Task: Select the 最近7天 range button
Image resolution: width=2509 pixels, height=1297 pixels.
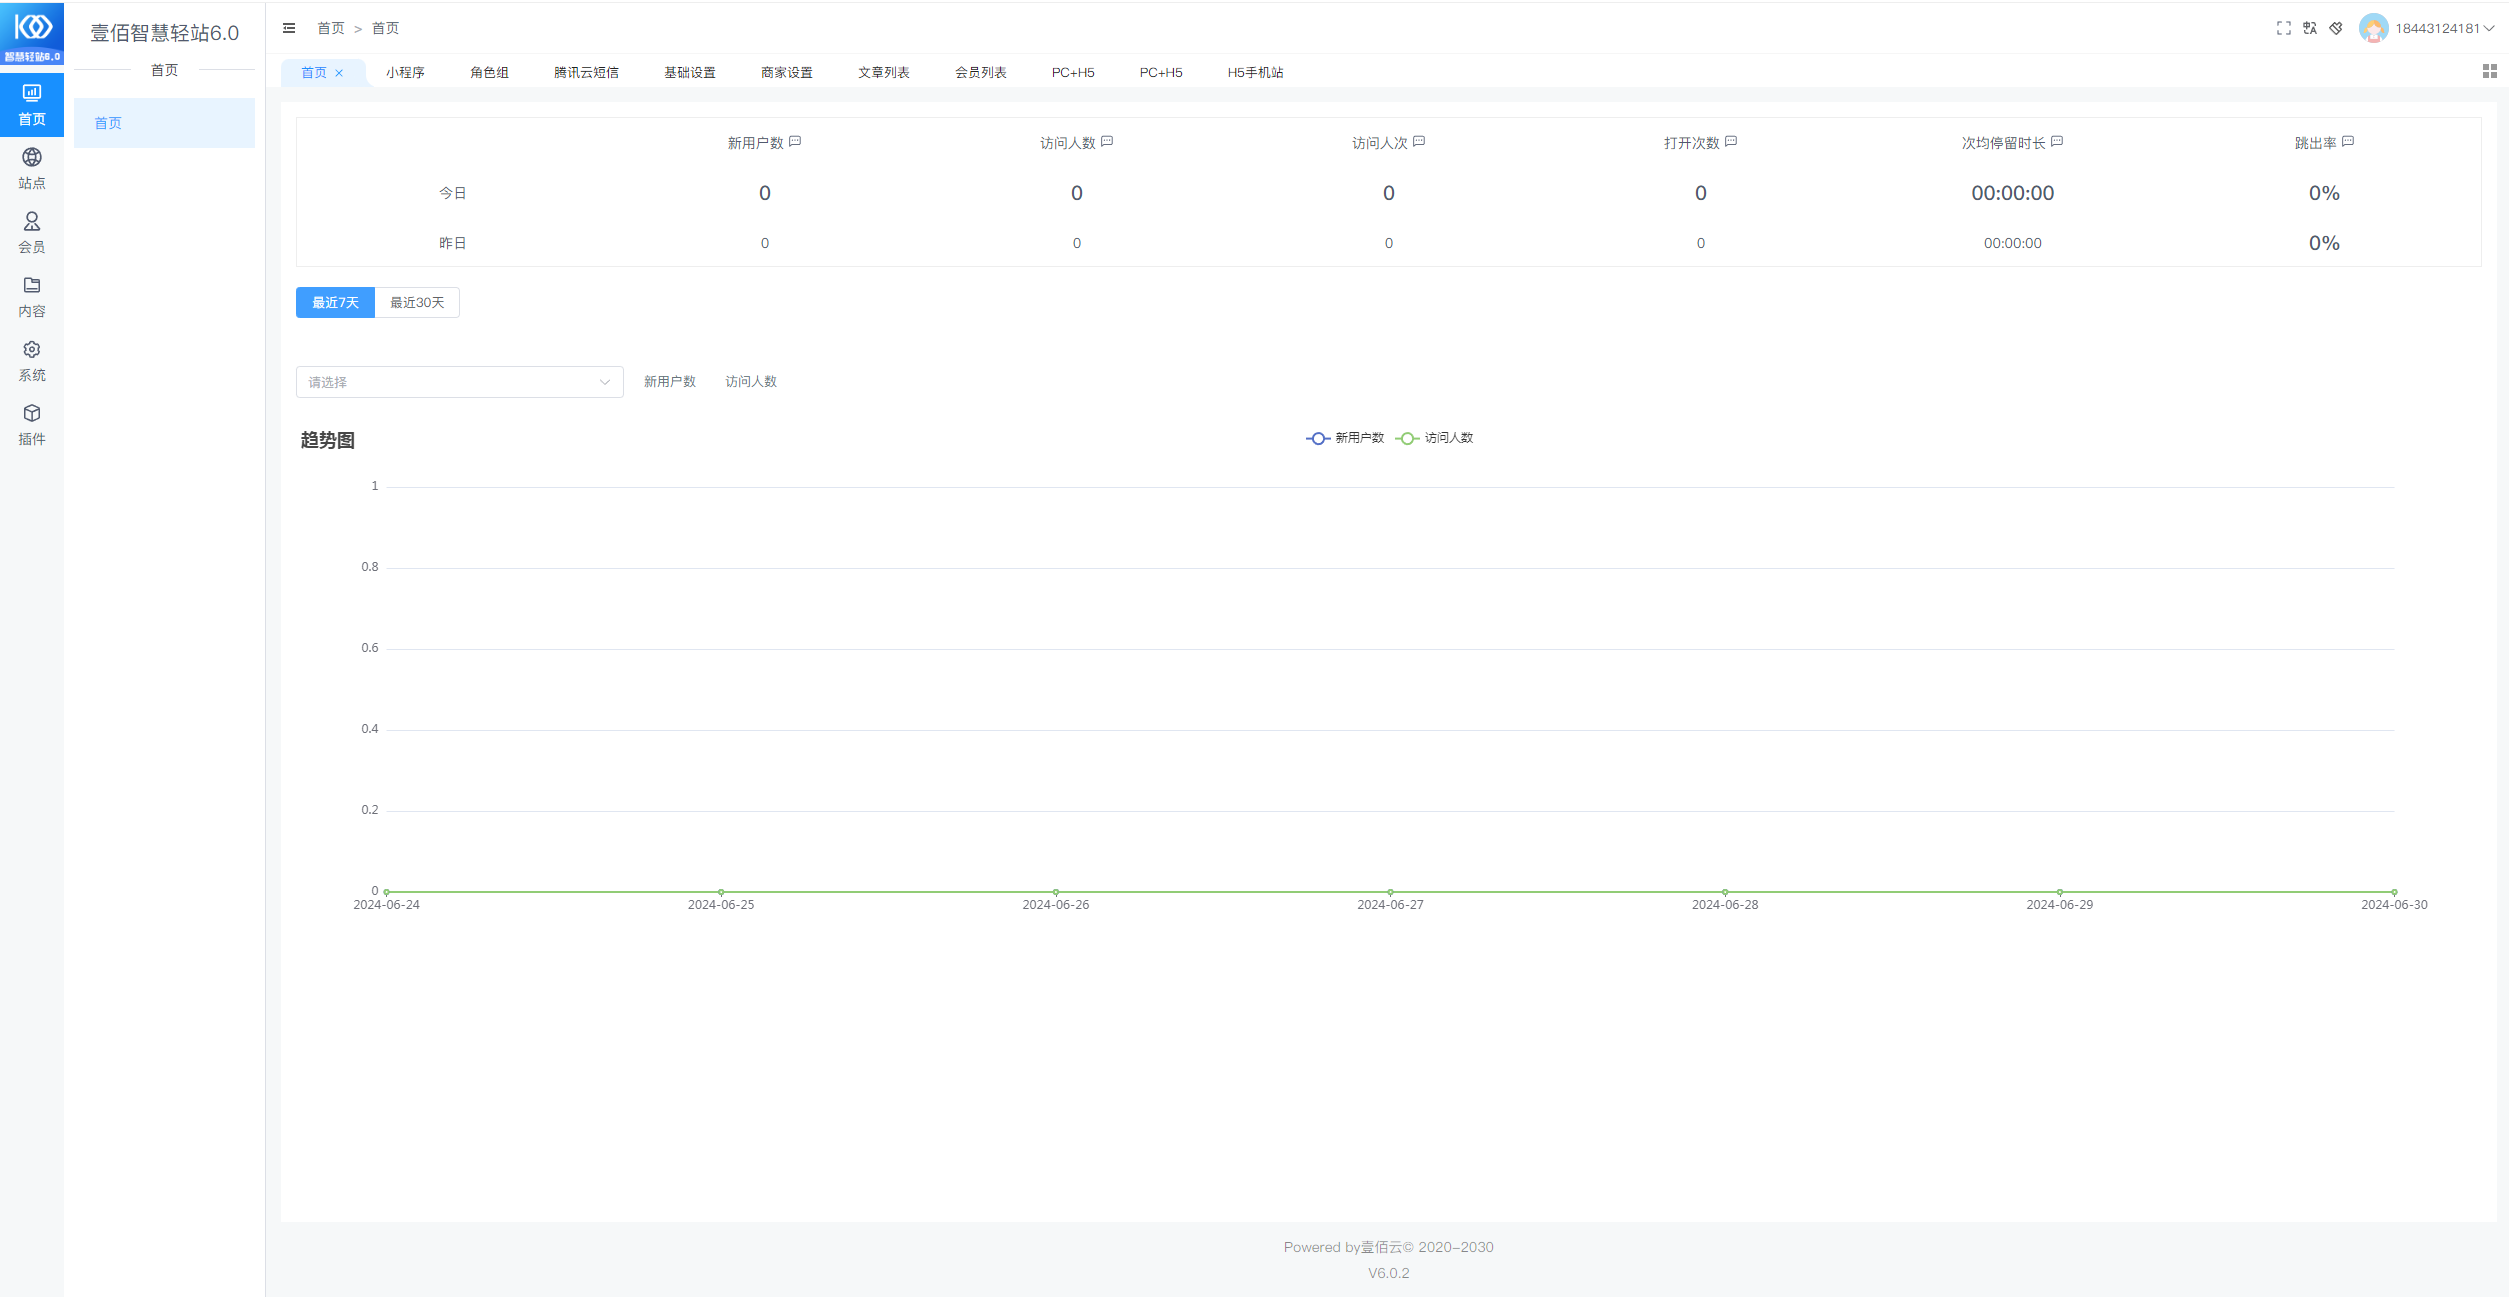Action: coord(335,302)
